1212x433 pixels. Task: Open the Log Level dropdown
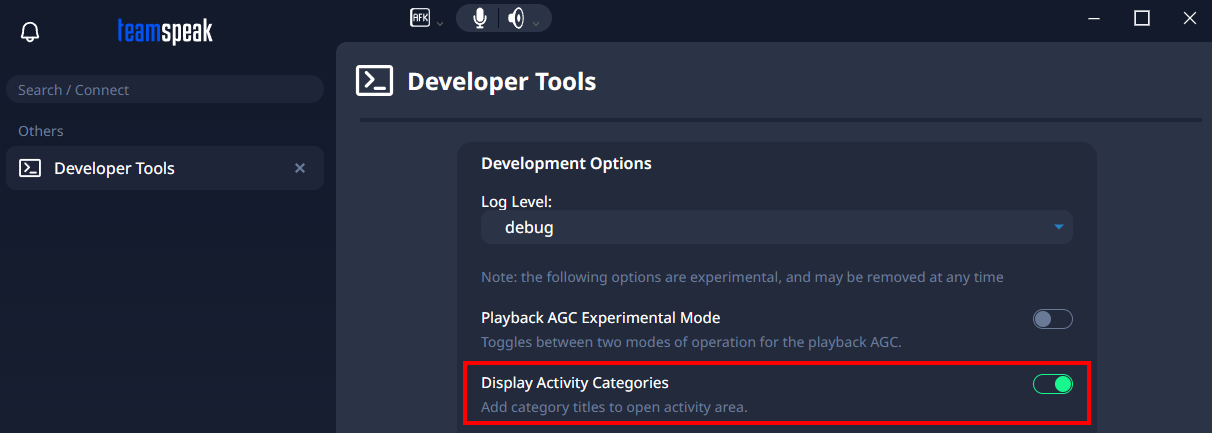click(776, 227)
